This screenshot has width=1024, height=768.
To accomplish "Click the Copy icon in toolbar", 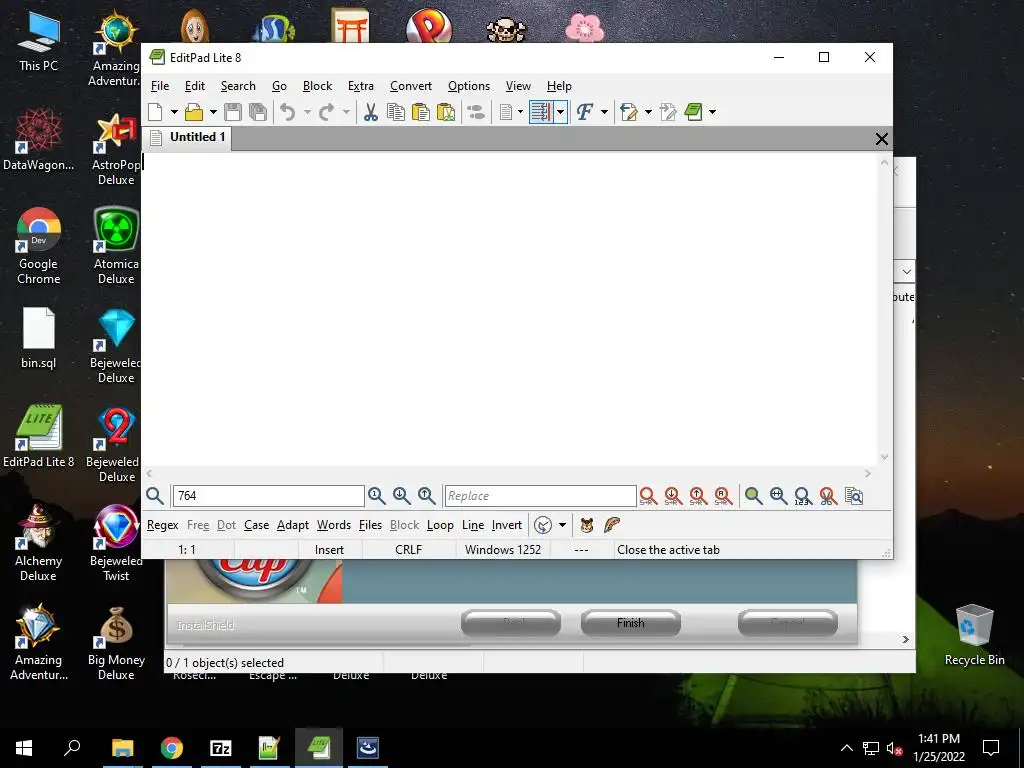I will [396, 112].
